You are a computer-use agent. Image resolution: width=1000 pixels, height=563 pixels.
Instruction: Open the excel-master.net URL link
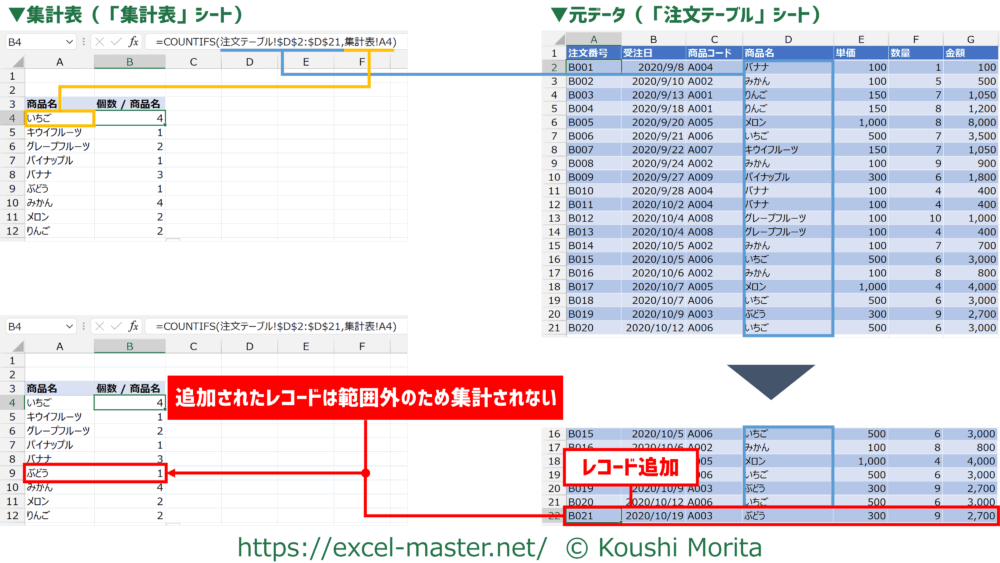pos(390,547)
